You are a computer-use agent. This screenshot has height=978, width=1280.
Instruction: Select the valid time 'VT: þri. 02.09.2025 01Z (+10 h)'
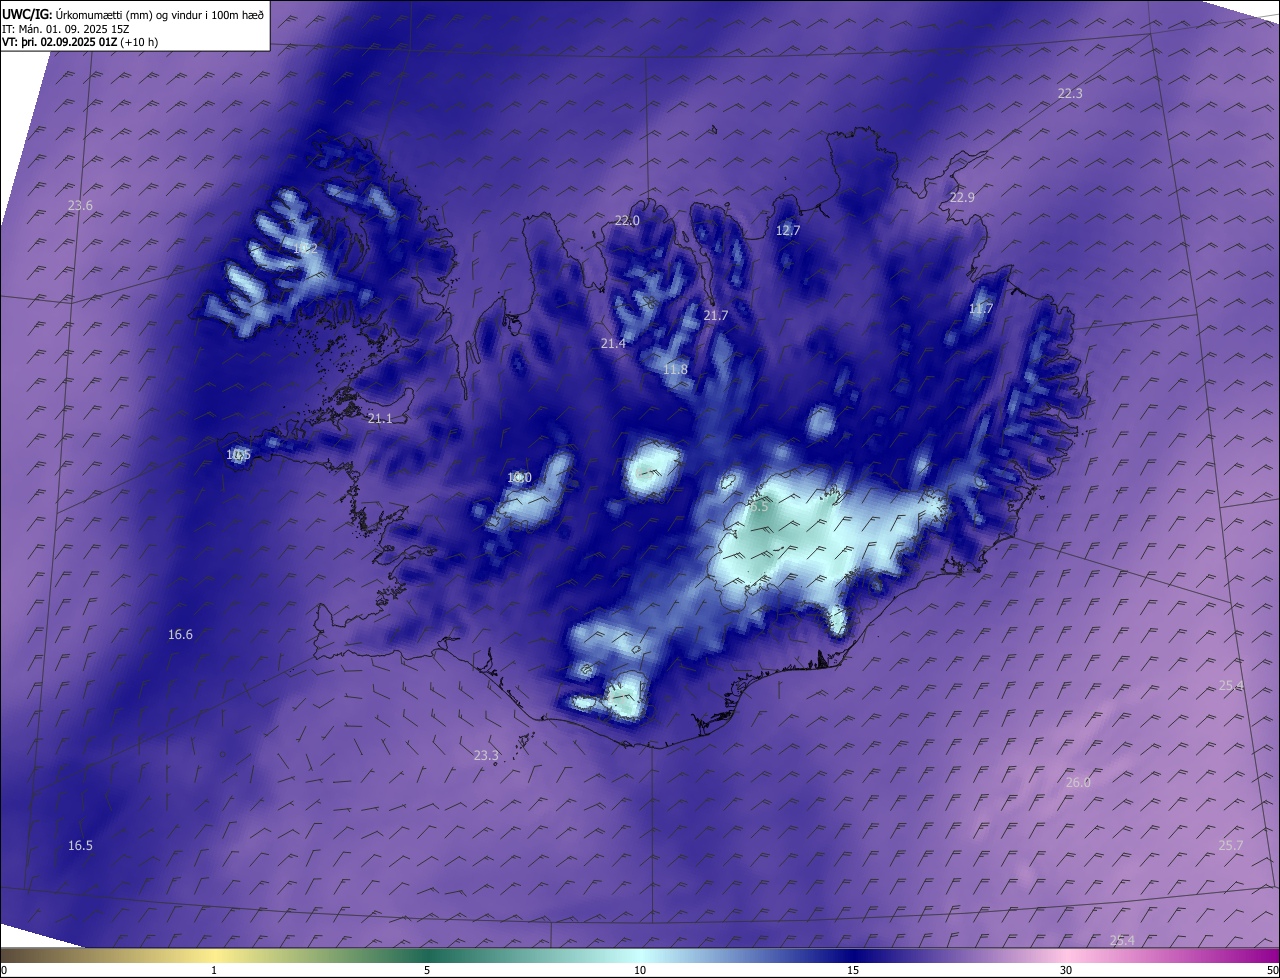coord(79,43)
